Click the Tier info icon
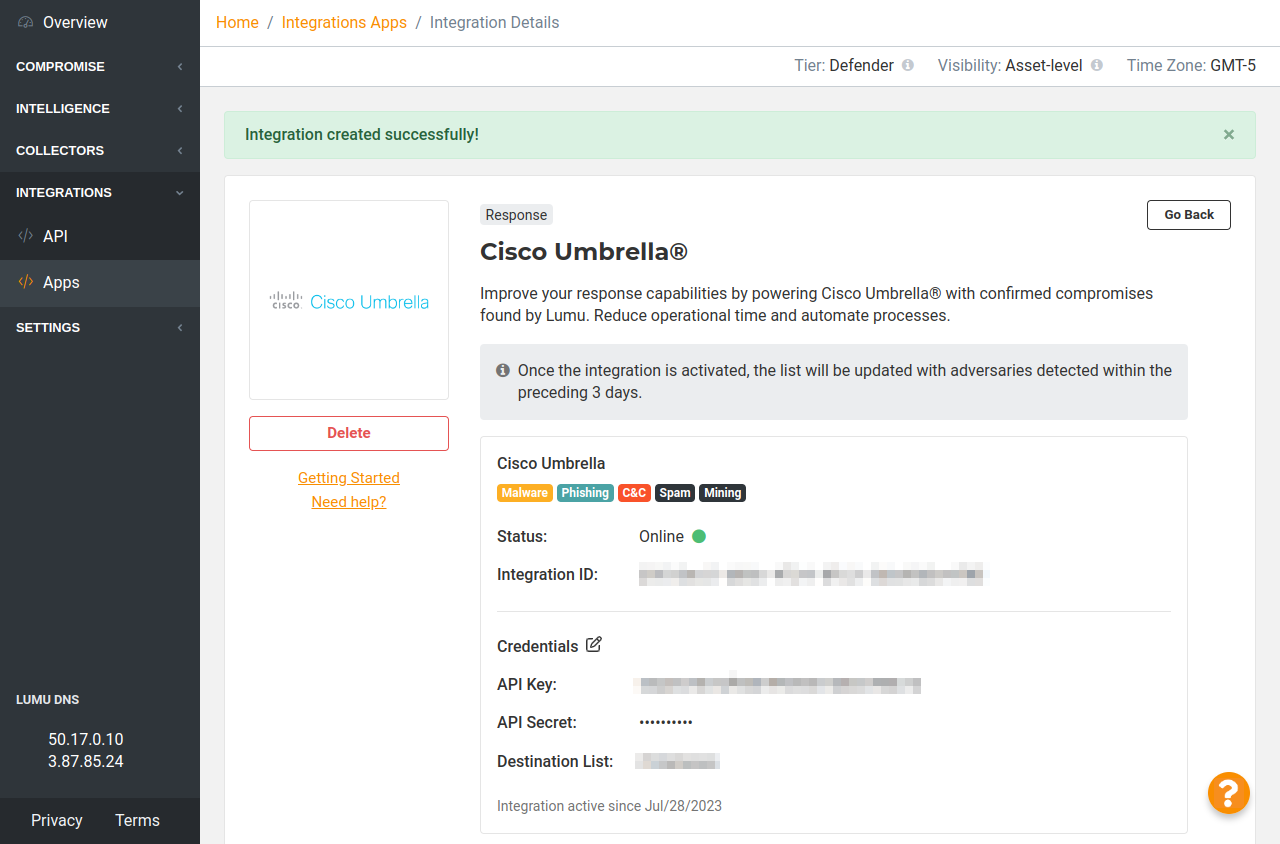This screenshot has width=1280, height=844. (908, 65)
